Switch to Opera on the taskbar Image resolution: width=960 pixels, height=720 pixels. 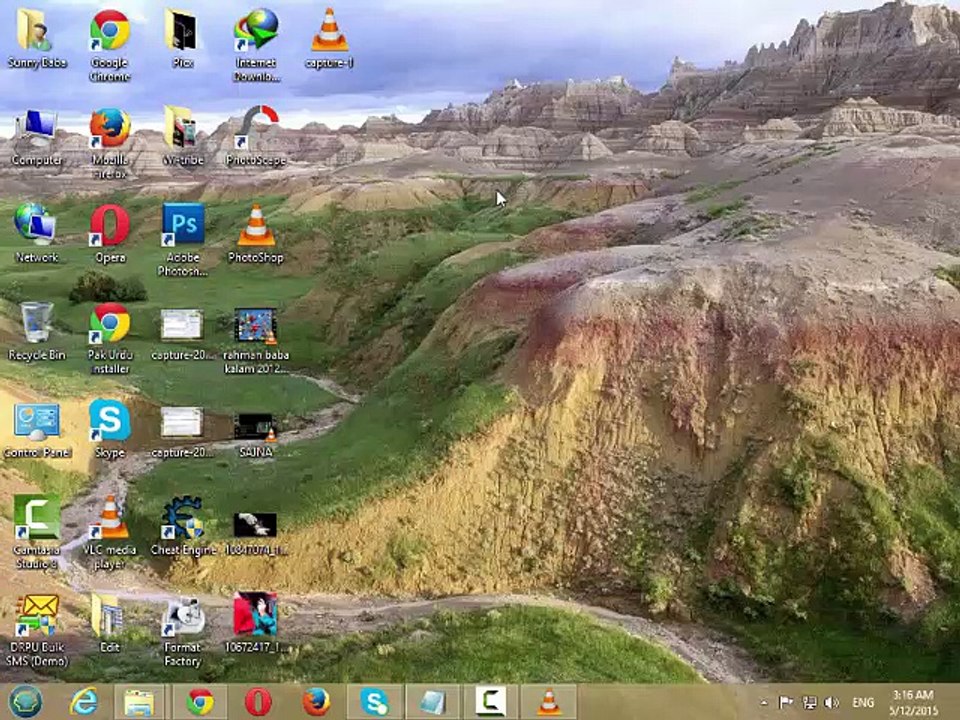pyautogui.click(x=258, y=702)
